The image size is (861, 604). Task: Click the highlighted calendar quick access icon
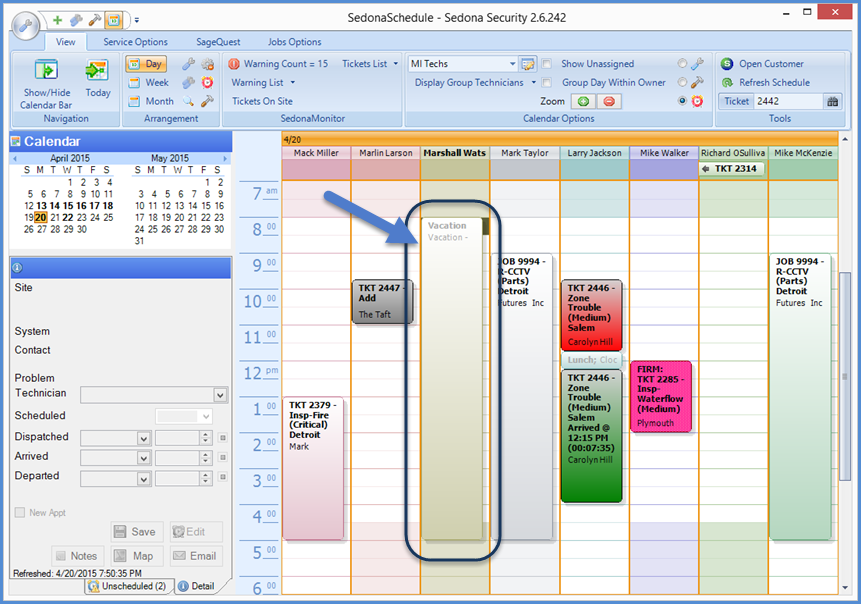point(114,20)
